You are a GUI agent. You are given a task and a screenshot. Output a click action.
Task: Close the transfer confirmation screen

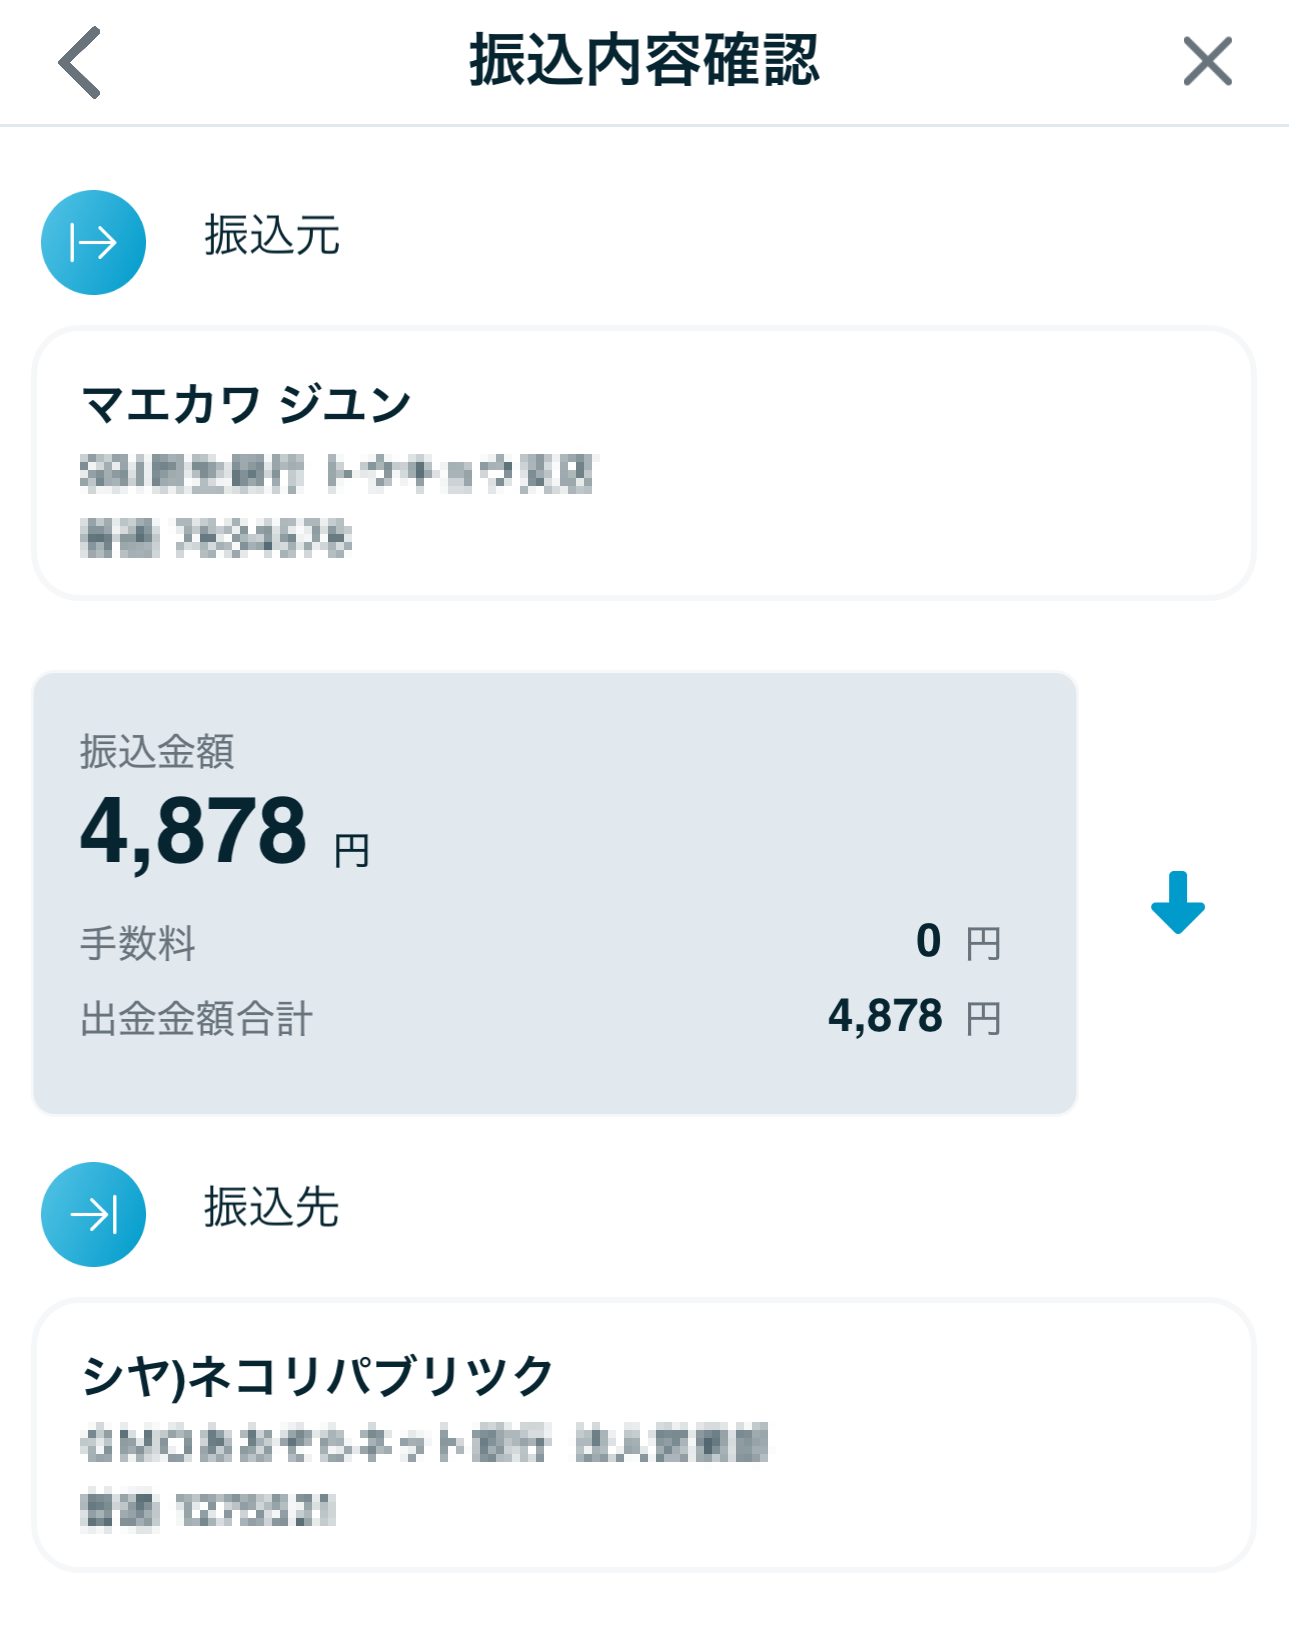1207,62
